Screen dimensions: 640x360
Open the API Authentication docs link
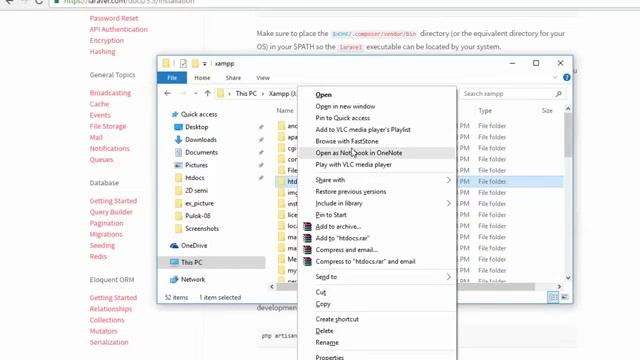point(119,29)
